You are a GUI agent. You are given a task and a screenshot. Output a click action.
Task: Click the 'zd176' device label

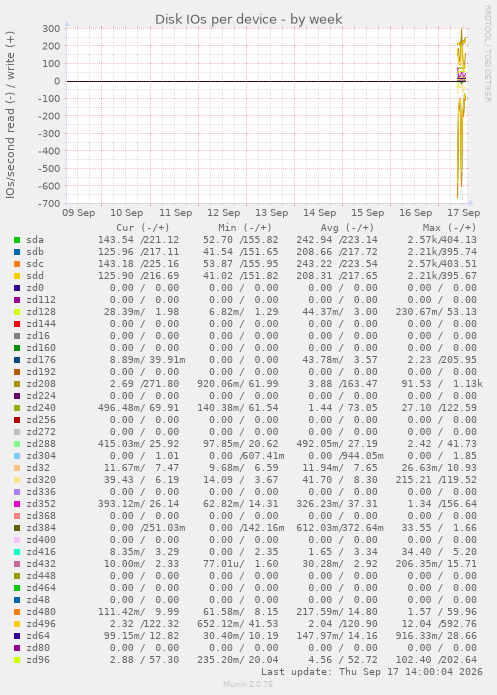tap(41, 360)
